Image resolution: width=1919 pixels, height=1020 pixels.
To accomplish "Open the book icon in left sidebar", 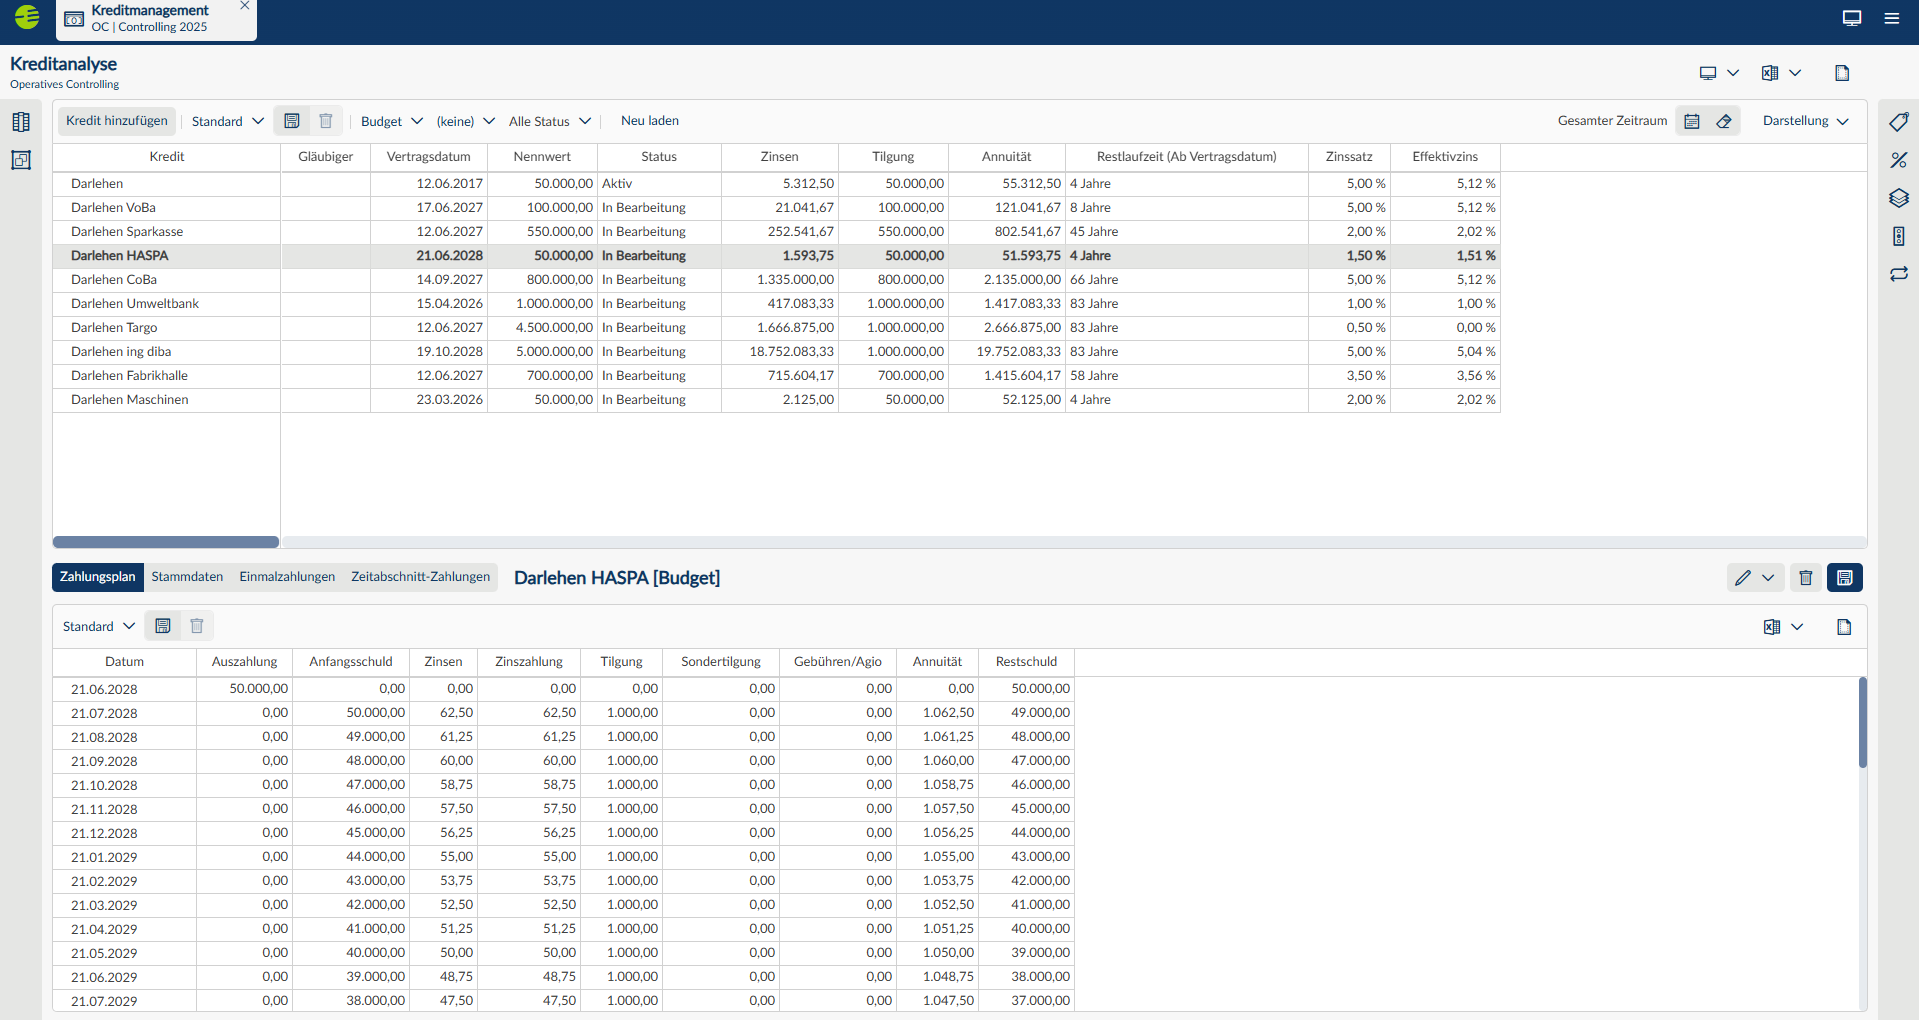I will (x=21, y=122).
